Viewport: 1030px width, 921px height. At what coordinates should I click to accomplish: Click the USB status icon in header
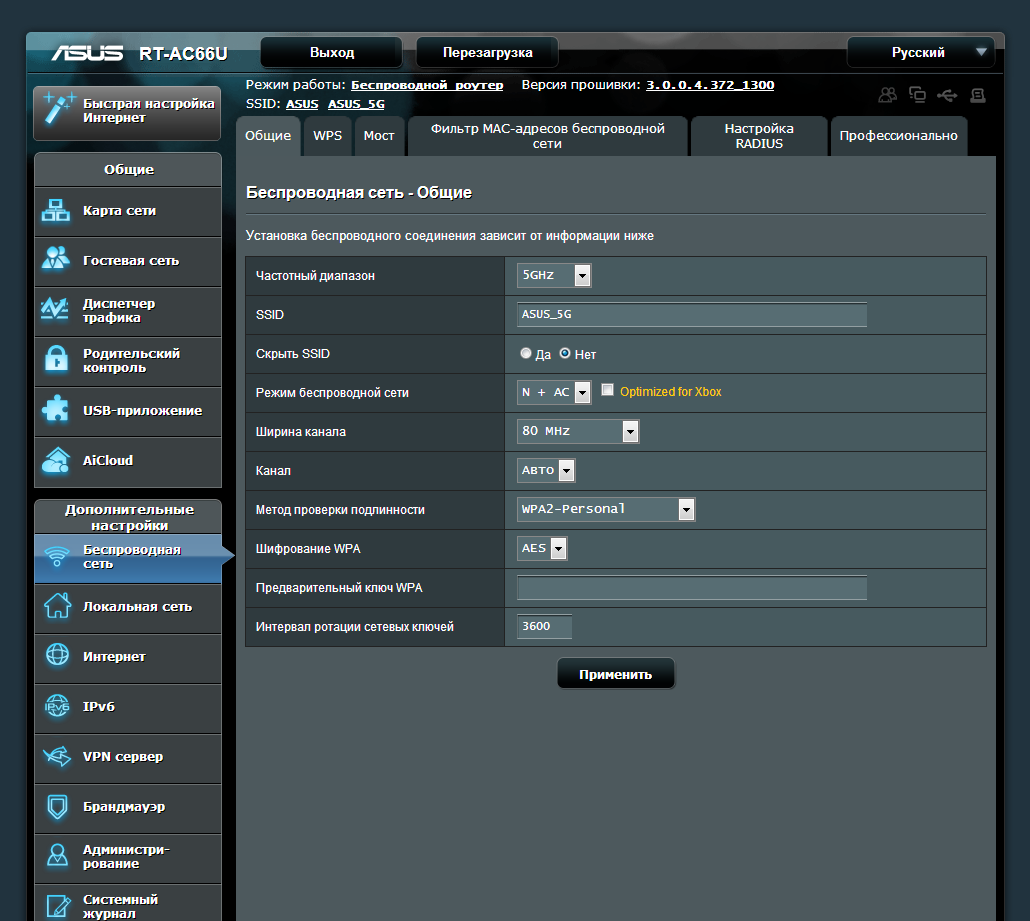pyautogui.click(x=947, y=96)
